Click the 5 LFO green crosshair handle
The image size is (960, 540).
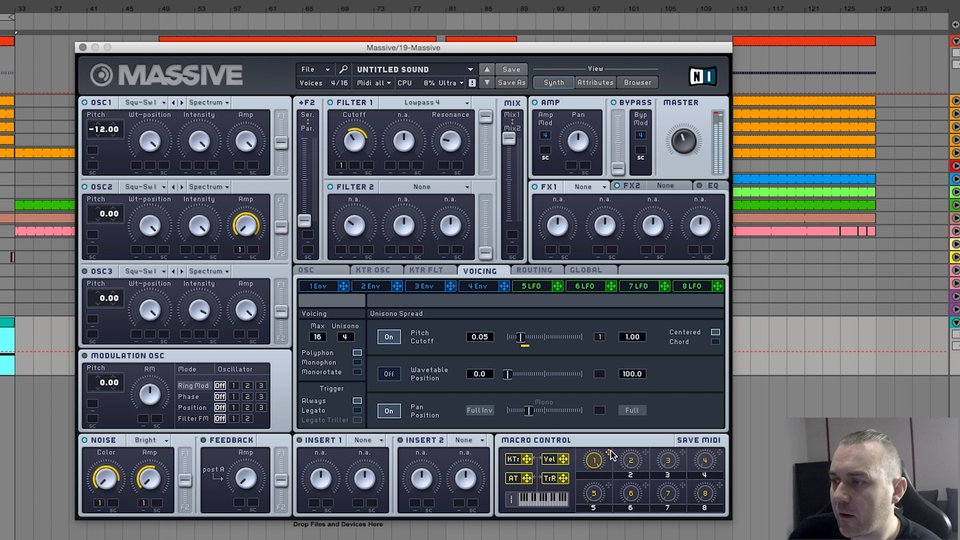coord(557,286)
